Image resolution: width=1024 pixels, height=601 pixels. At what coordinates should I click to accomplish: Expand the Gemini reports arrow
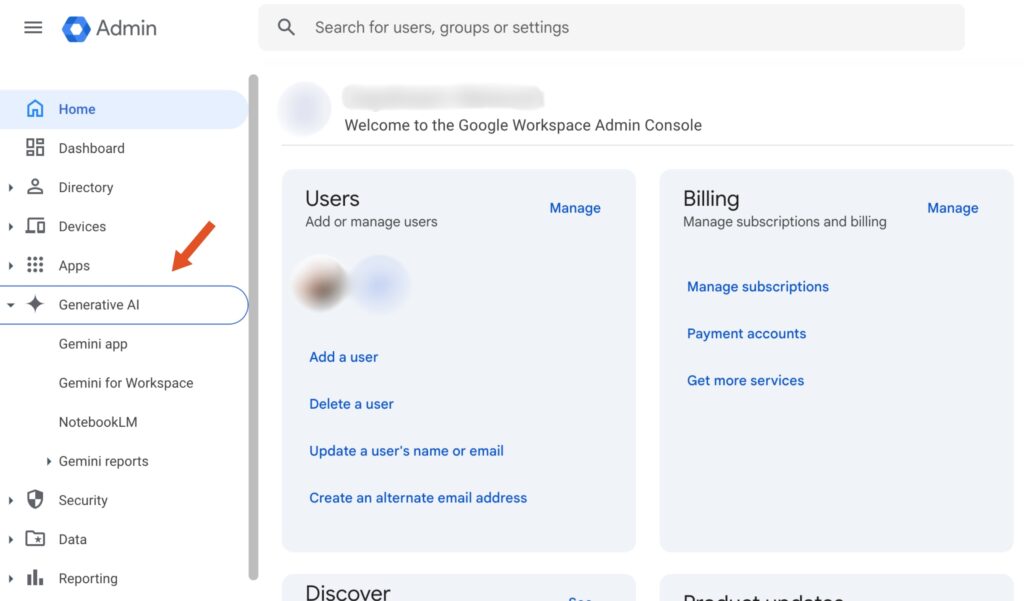coord(48,461)
